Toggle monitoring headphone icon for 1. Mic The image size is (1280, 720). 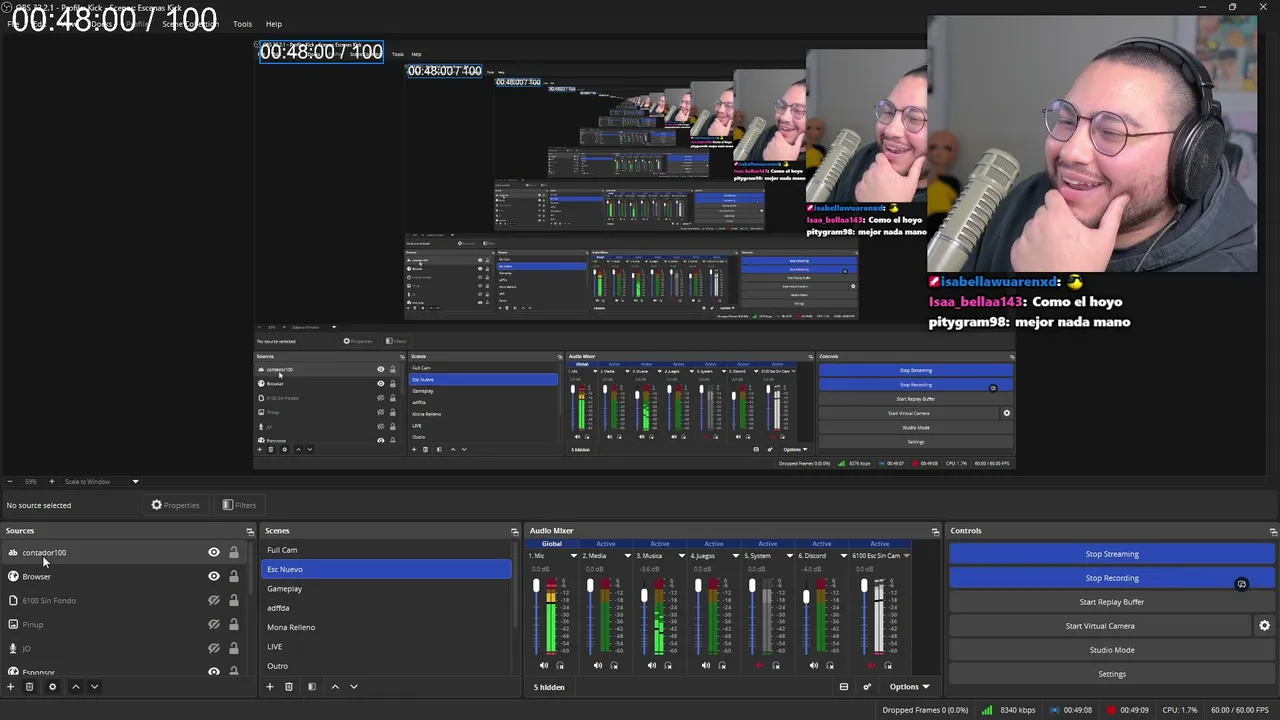pos(560,665)
